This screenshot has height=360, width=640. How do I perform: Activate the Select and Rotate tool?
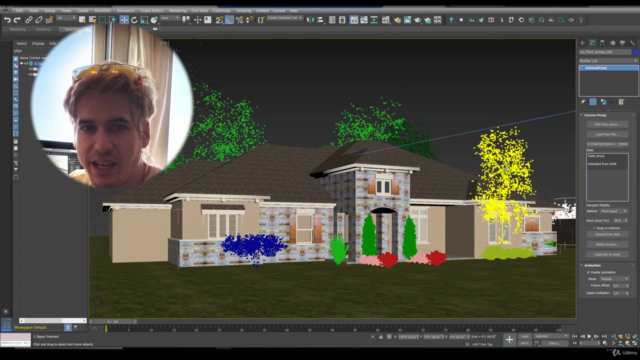pos(134,20)
